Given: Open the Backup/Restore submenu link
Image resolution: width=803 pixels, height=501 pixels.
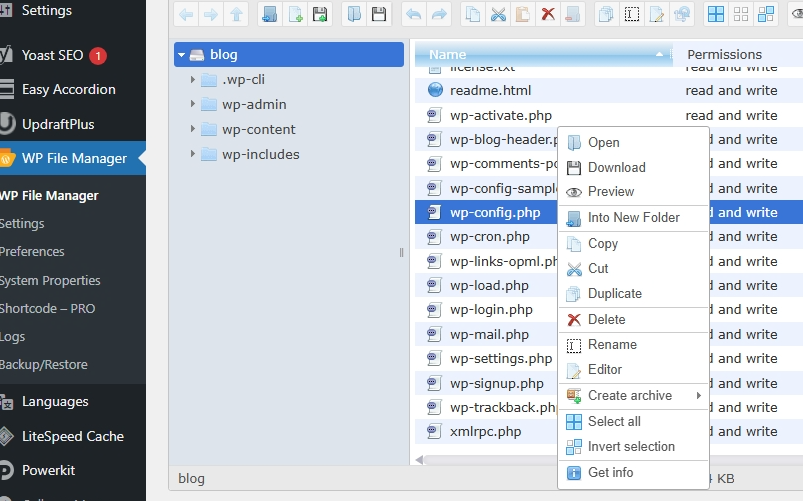Looking at the screenshot, I should point(44,365).
